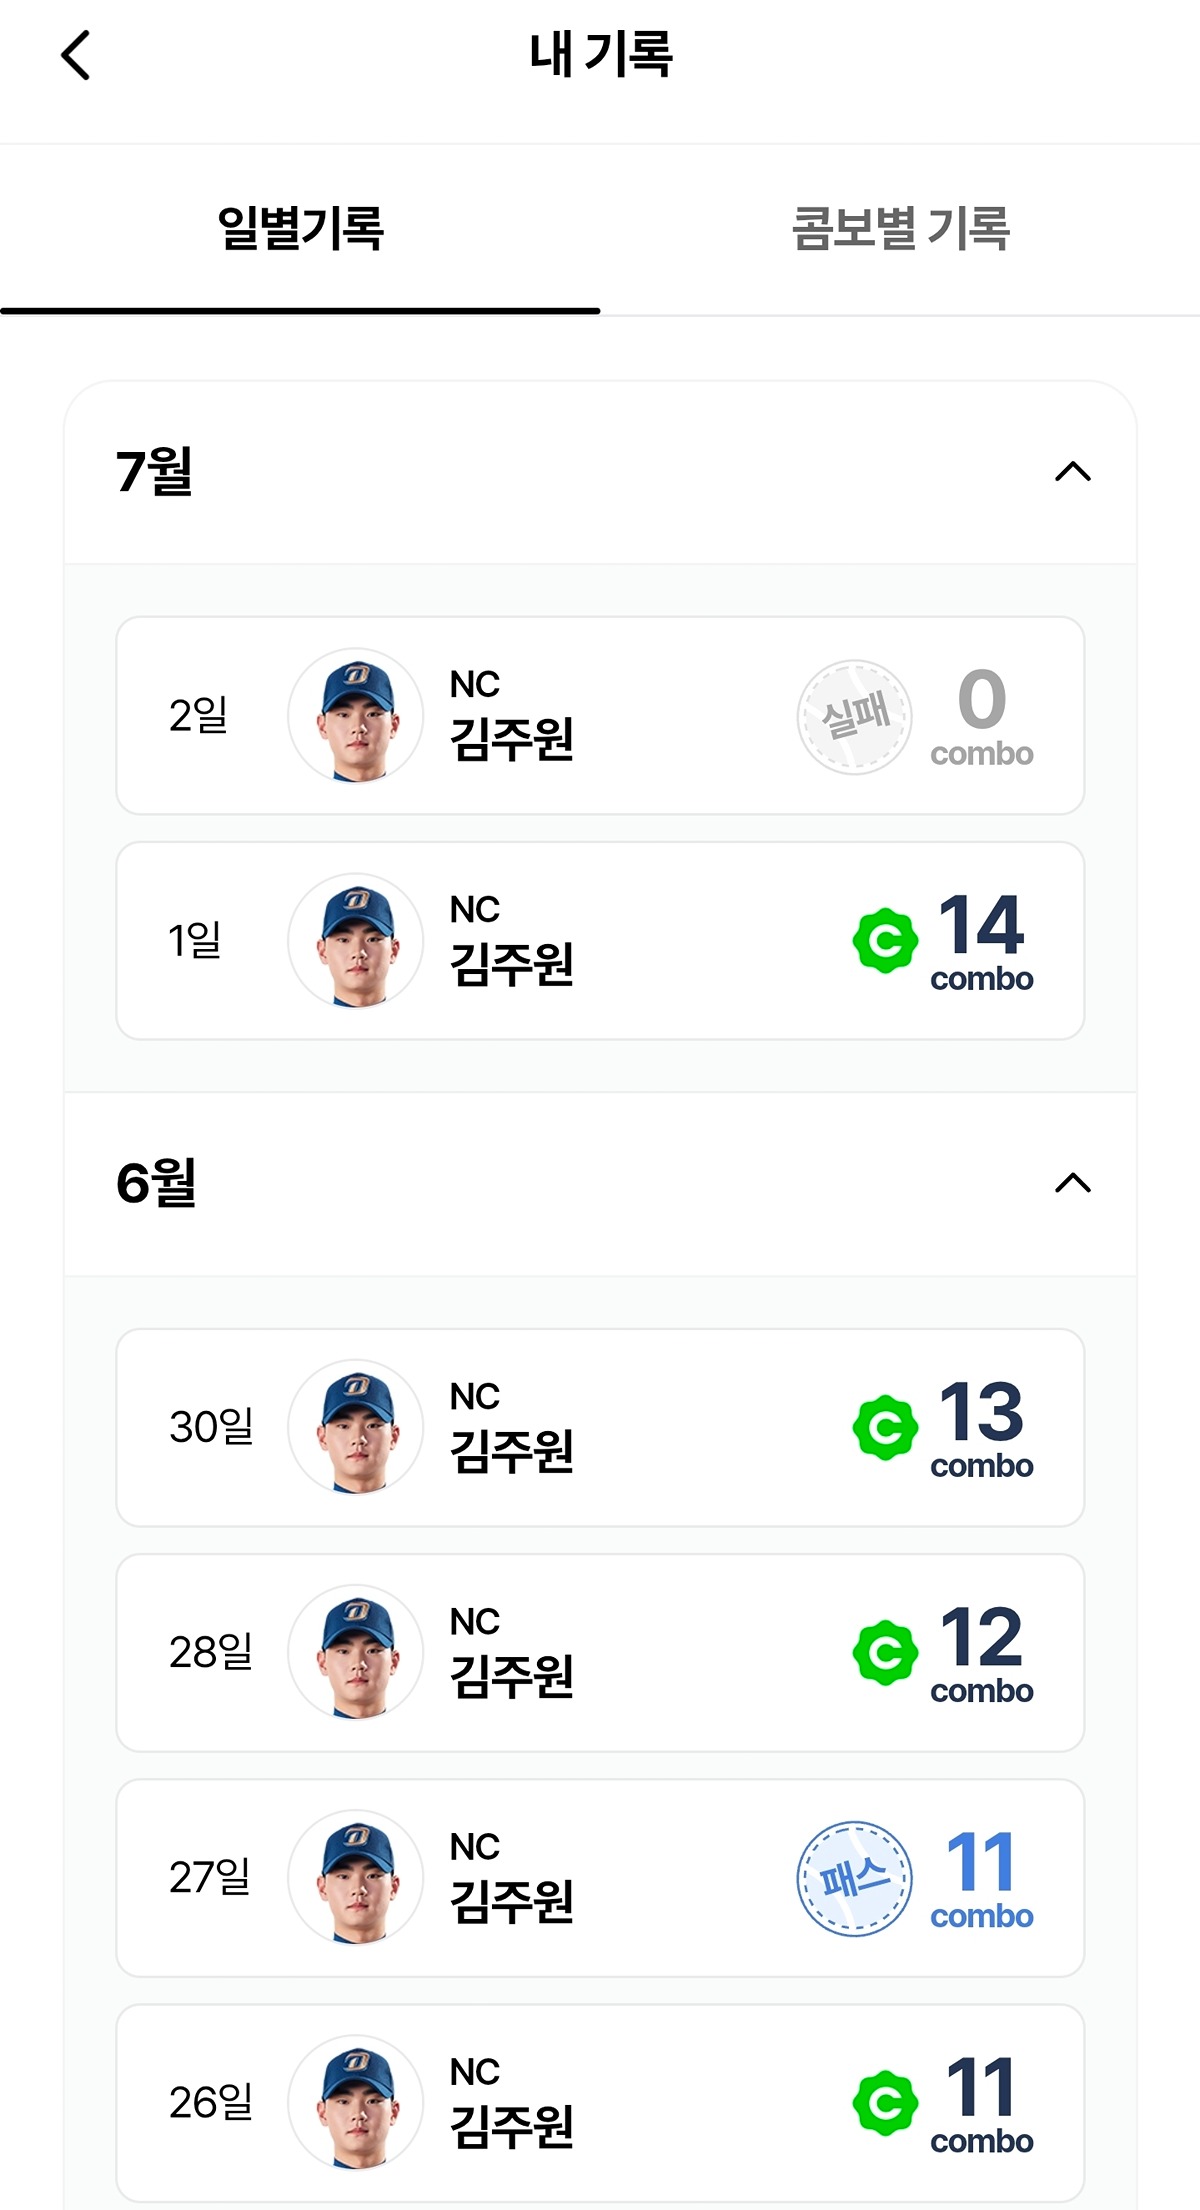Screen dimensions: 1200x2210
Task: Click the green combo badge on 28일 record
Action: tap(885, 1653)
